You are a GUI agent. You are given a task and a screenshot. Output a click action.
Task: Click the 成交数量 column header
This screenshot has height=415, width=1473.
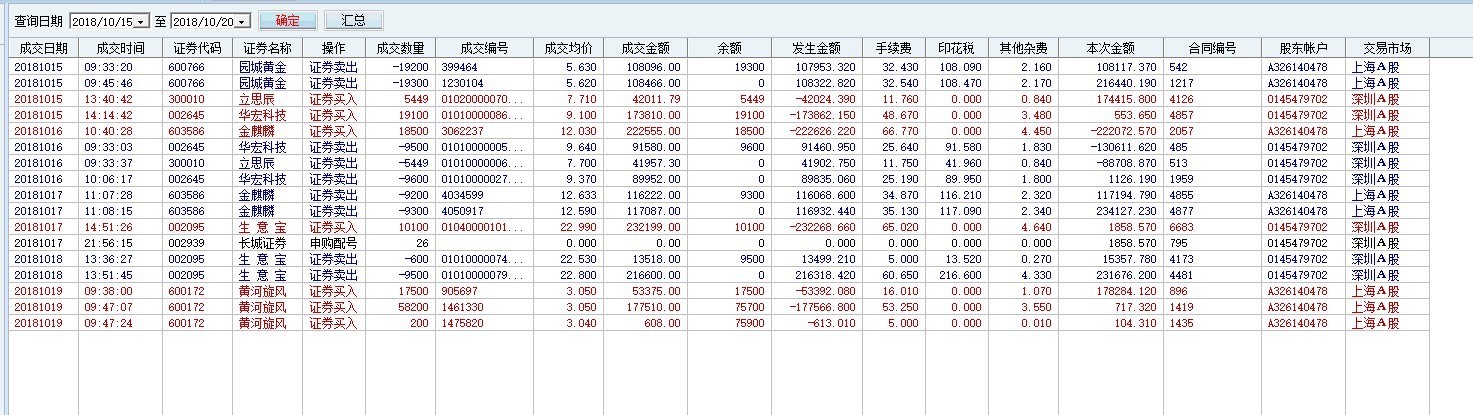point(399,47)
